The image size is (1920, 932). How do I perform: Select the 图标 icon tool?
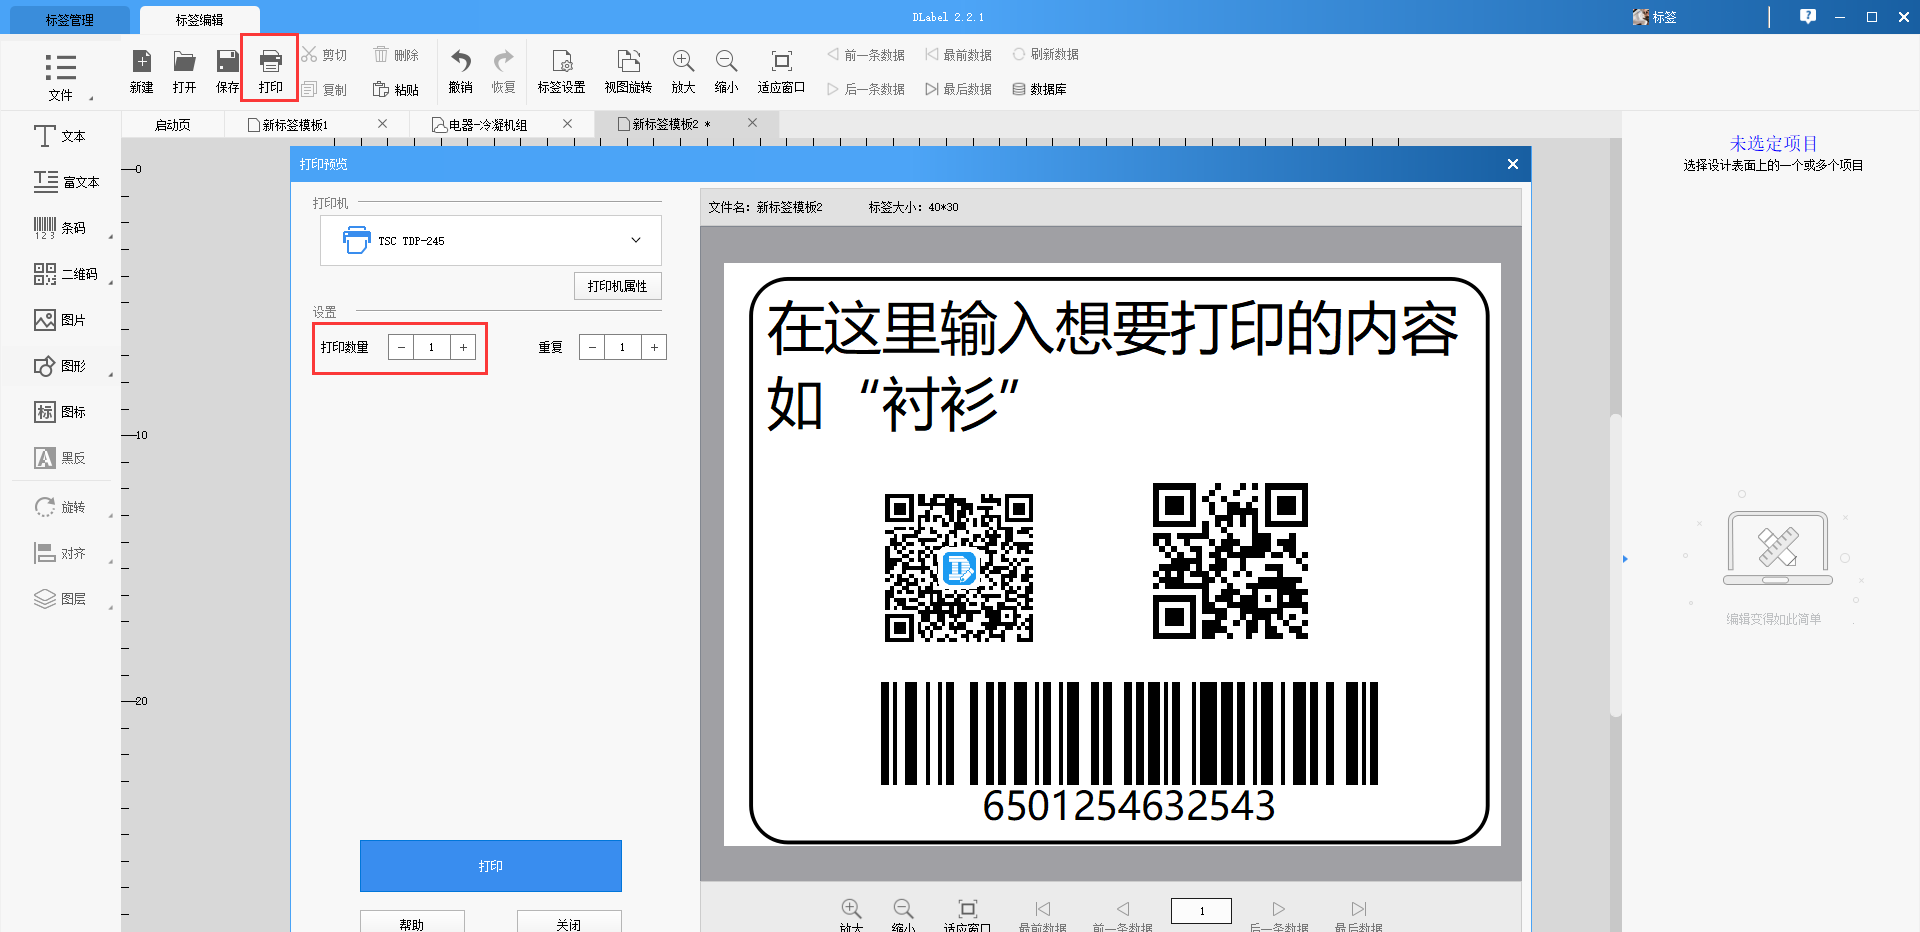pos(60,412)
